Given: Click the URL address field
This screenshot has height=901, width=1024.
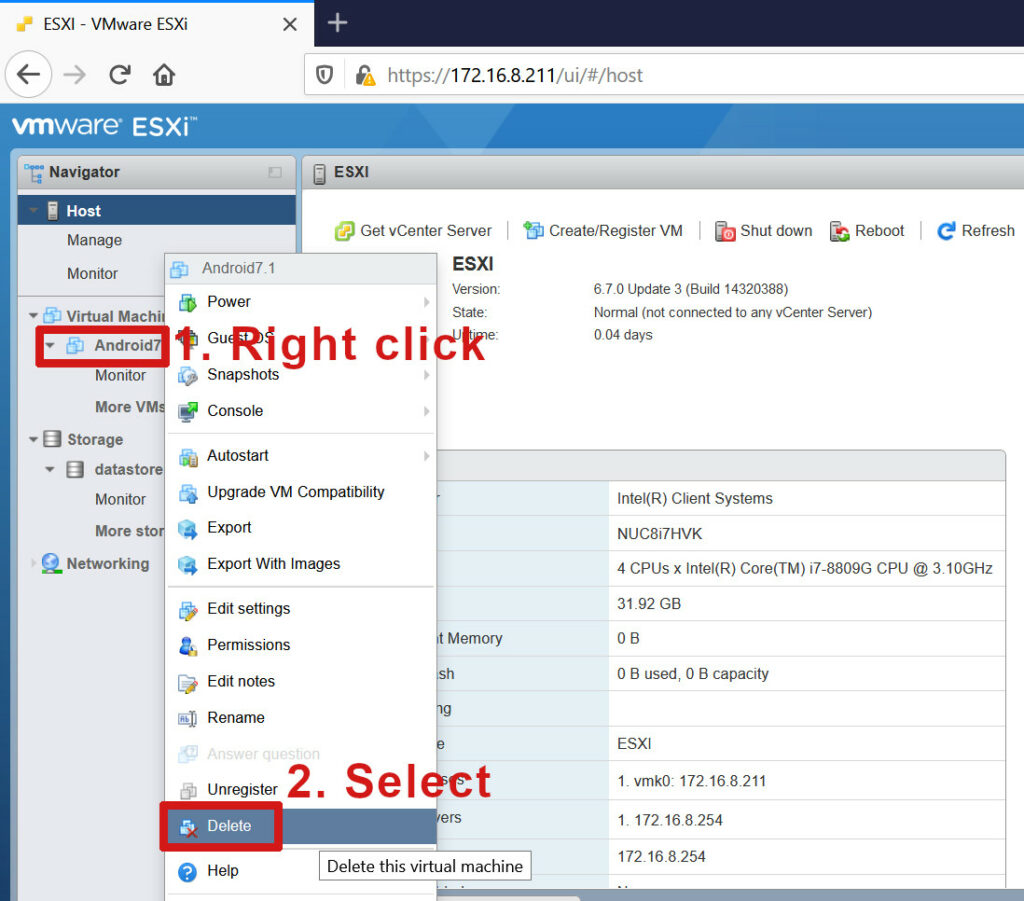Looking at the screenshot, I should (x=664, y=75).
